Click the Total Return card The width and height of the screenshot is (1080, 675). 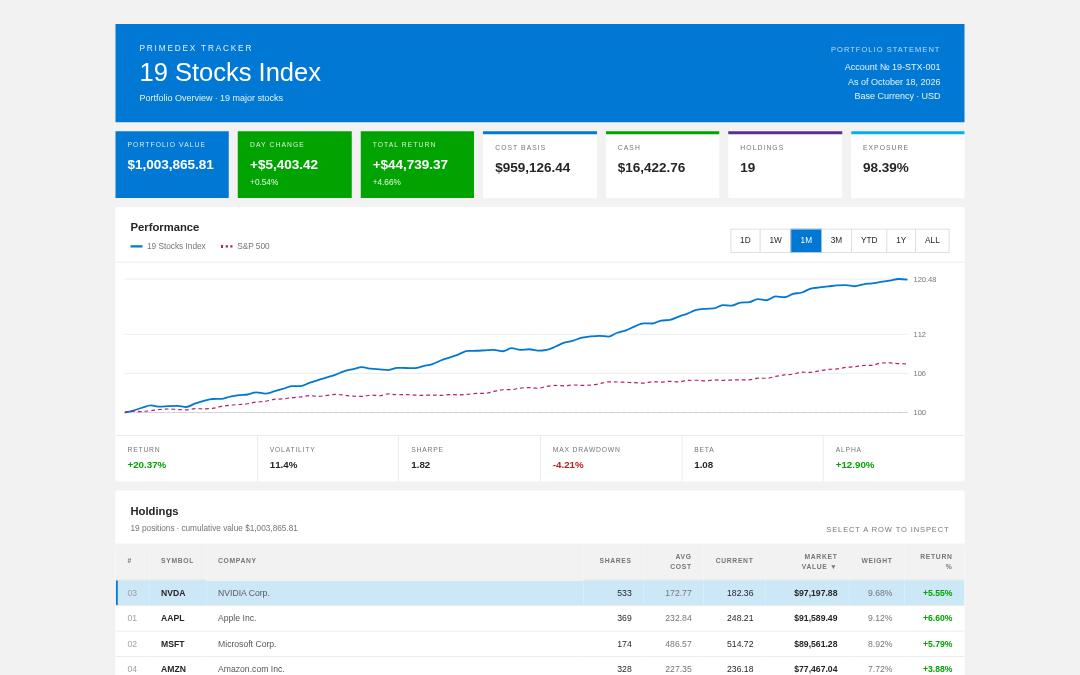point(417,165)
